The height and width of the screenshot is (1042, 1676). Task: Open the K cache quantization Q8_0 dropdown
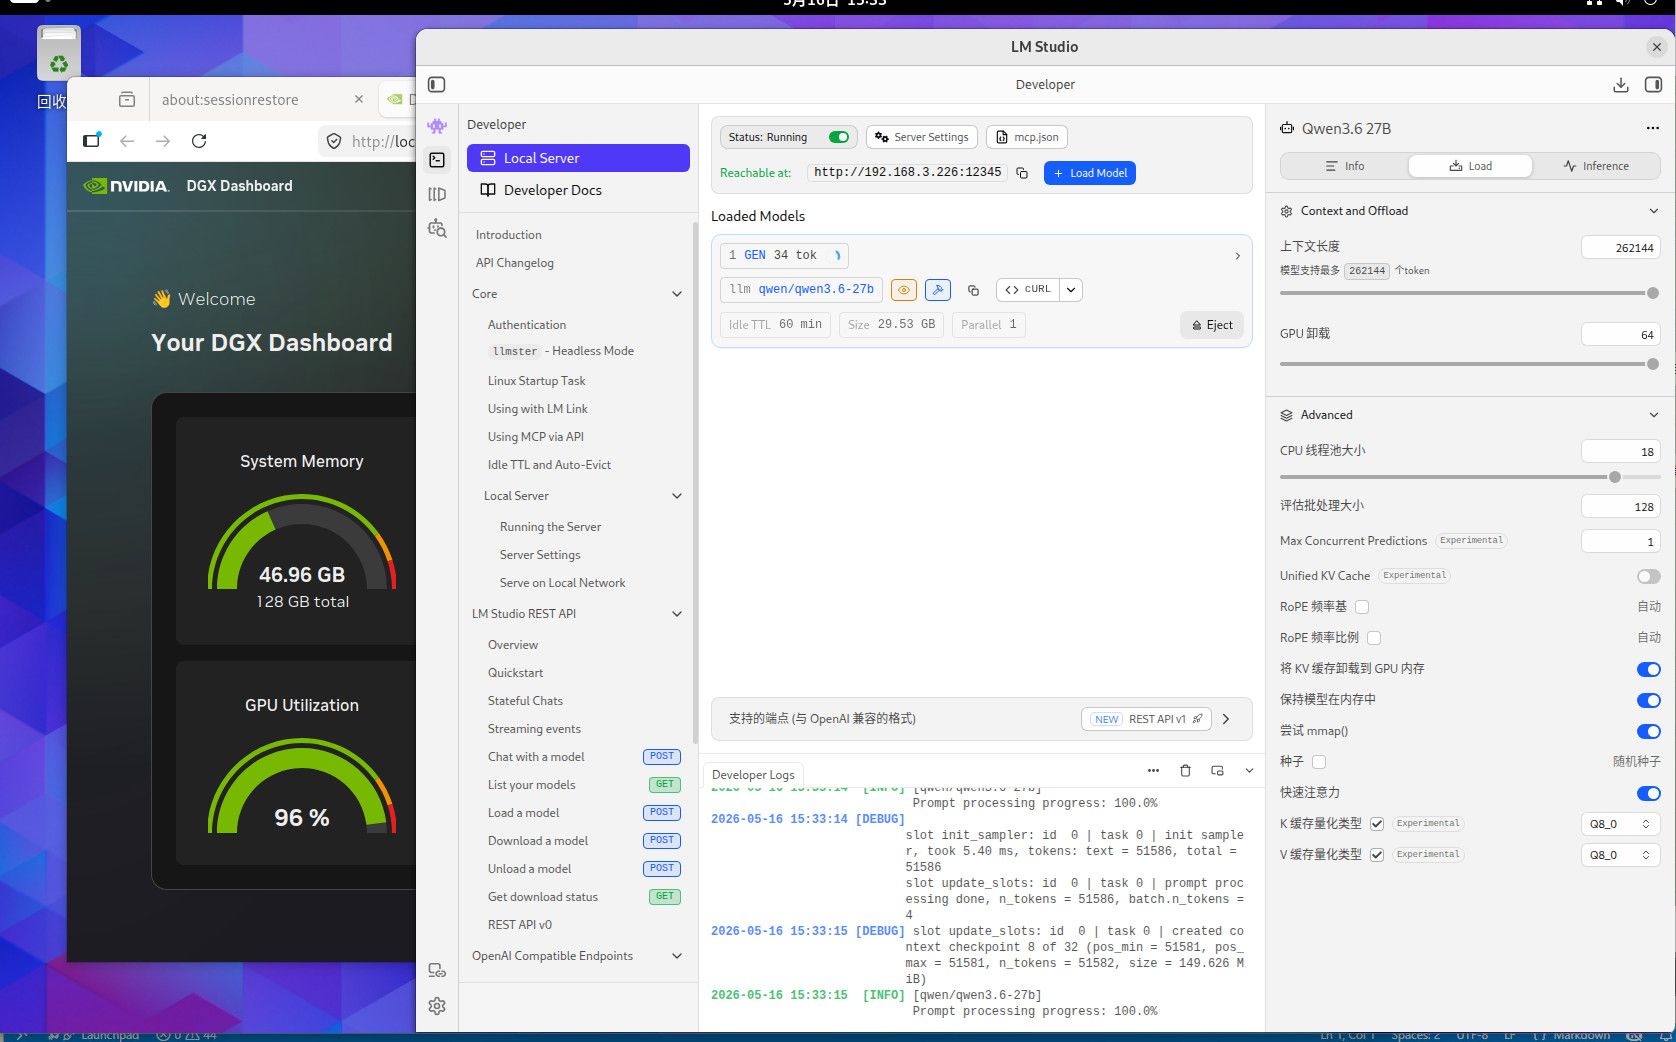coord(1620,824)
